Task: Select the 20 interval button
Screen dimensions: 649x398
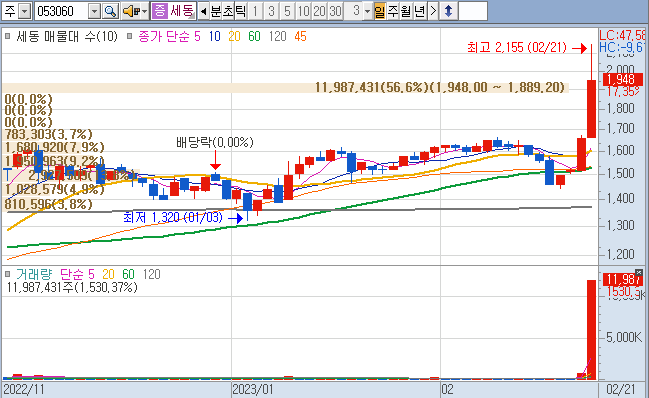Action: pyautogui.click(x=319, y=11)
